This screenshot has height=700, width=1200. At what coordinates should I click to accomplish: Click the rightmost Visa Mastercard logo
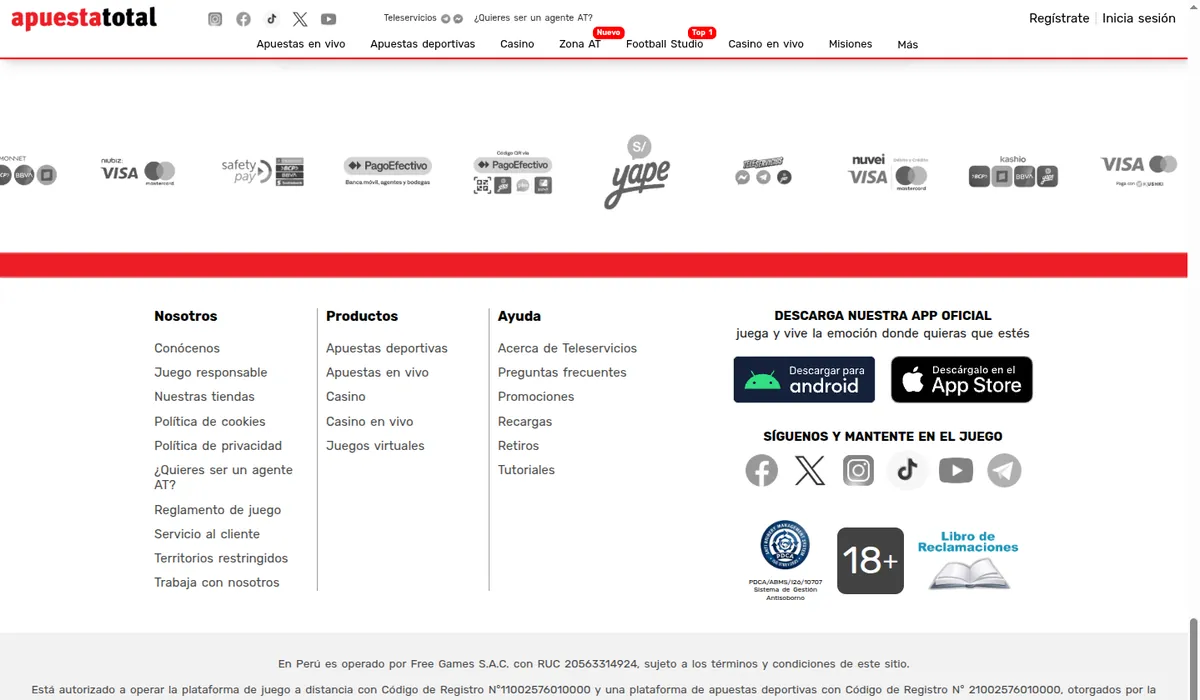[1139, 170]
